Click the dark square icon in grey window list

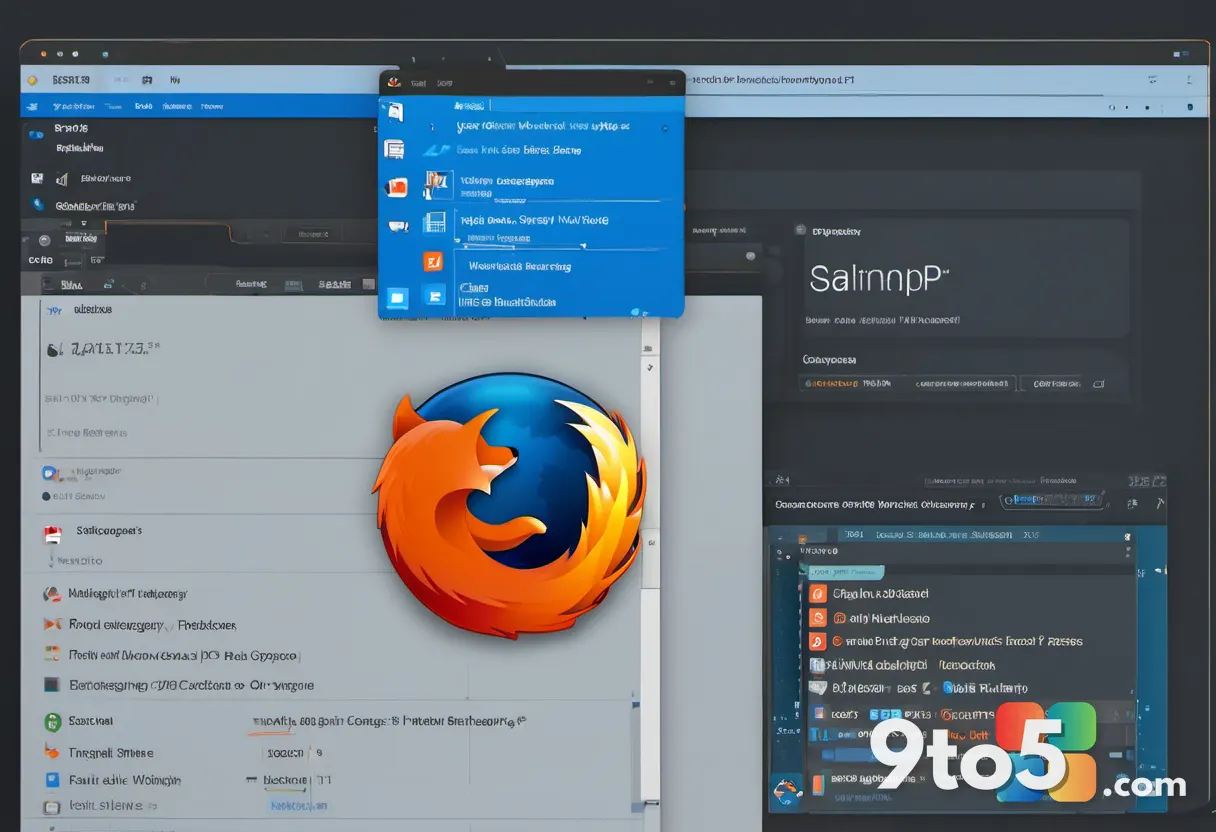pyautogui.click(x=51, y=685)
